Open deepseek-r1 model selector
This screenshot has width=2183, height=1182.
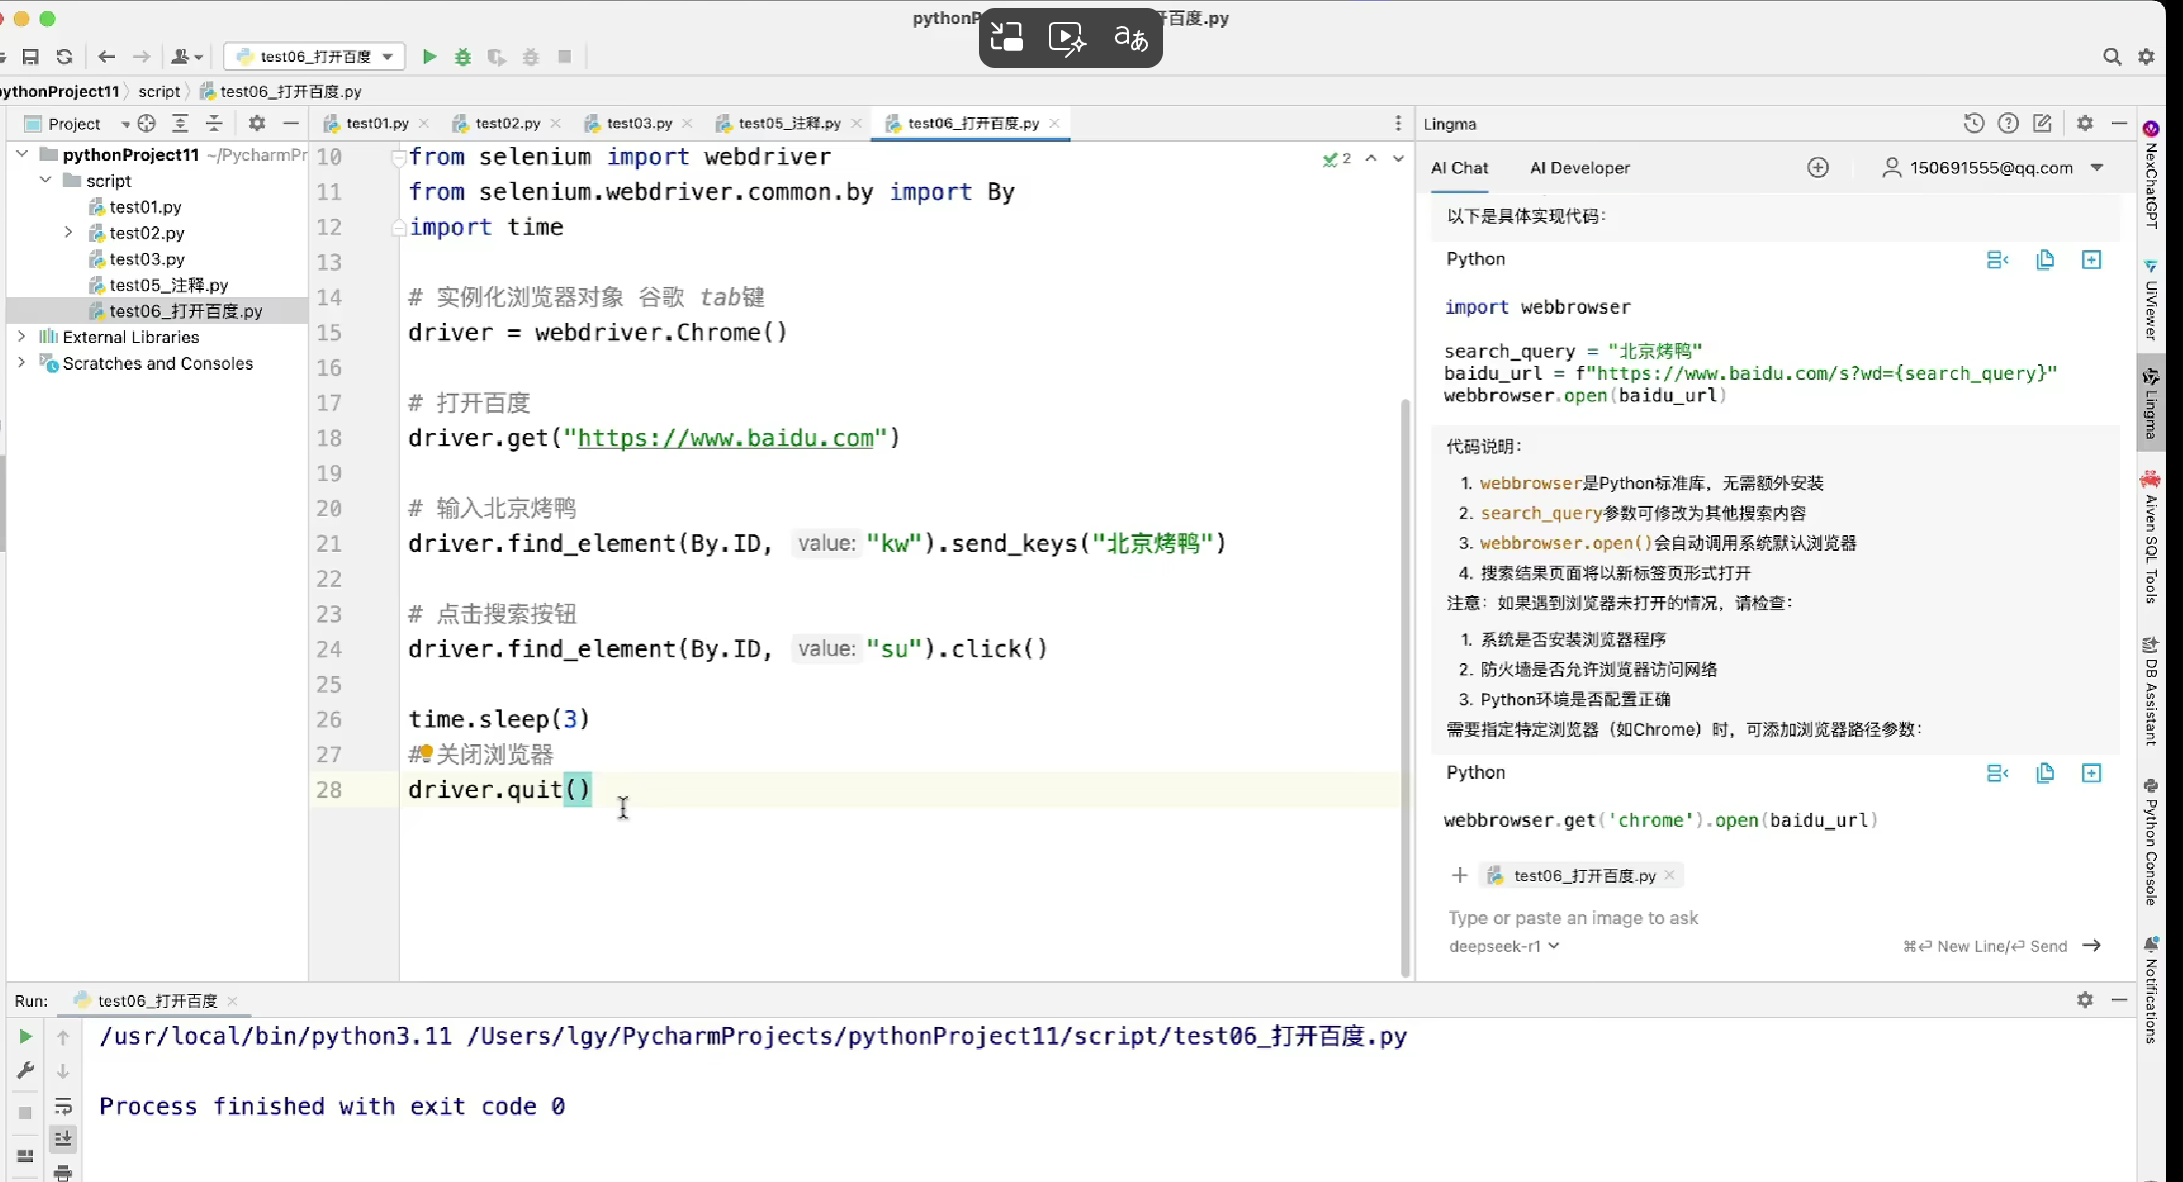click(1504, 946)
